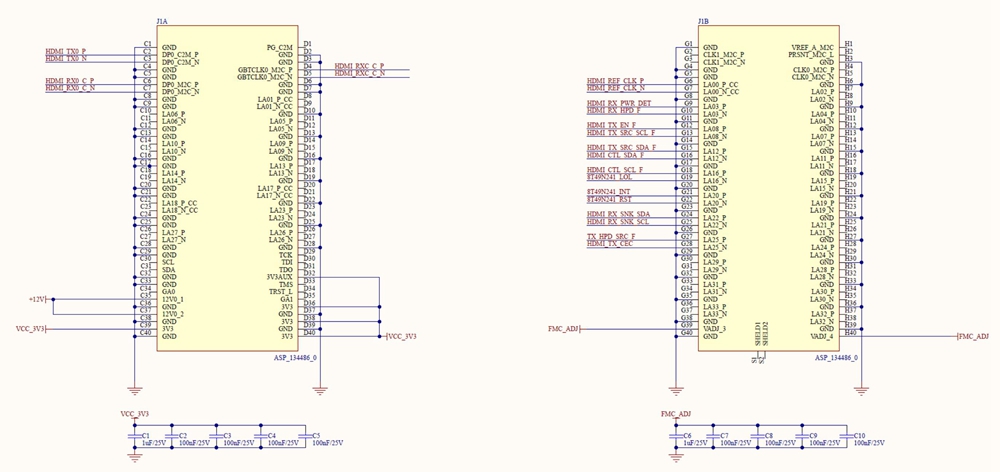
Task: Select capacitor C10 symbol
Action: click(x=847, y=436)
